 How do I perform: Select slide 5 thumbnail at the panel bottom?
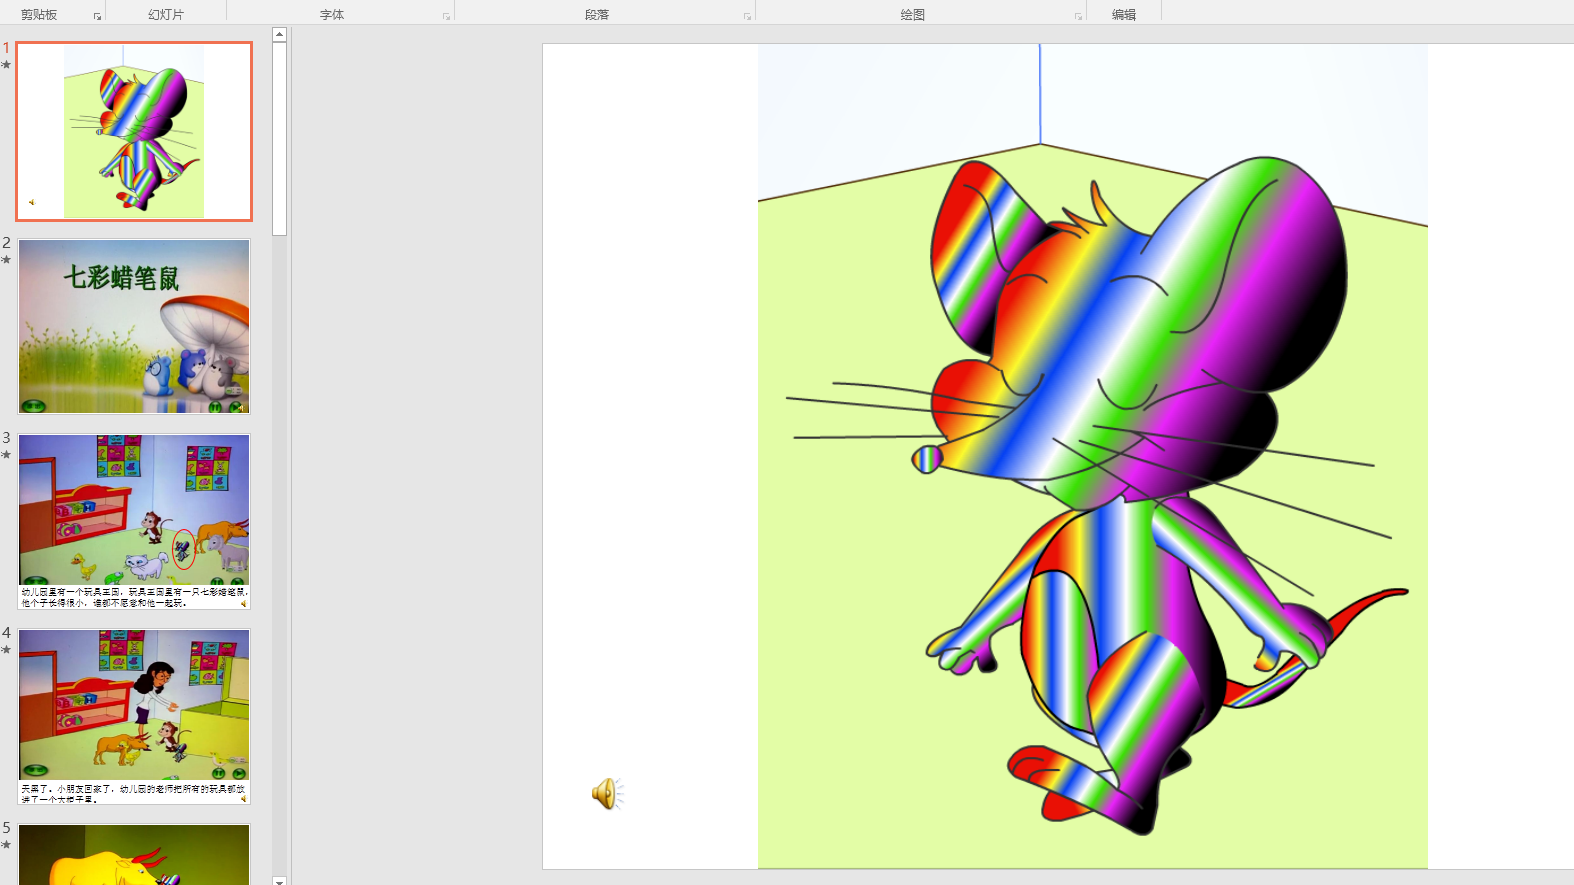coord(134,854)
